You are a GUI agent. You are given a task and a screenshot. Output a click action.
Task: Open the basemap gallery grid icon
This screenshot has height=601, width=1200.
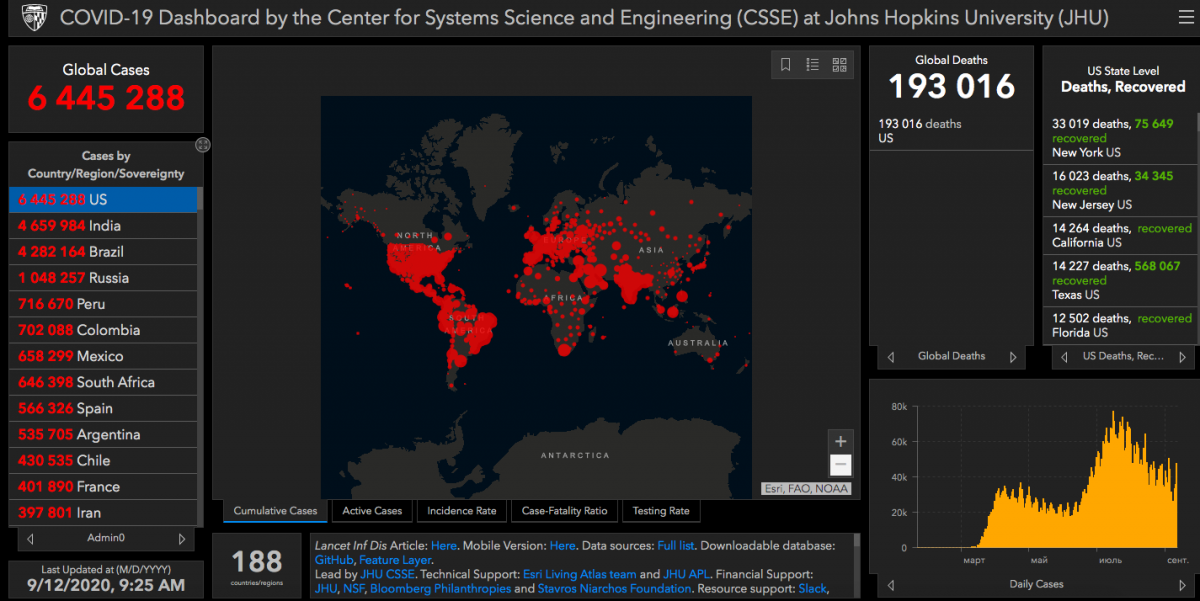pos(840,64)
